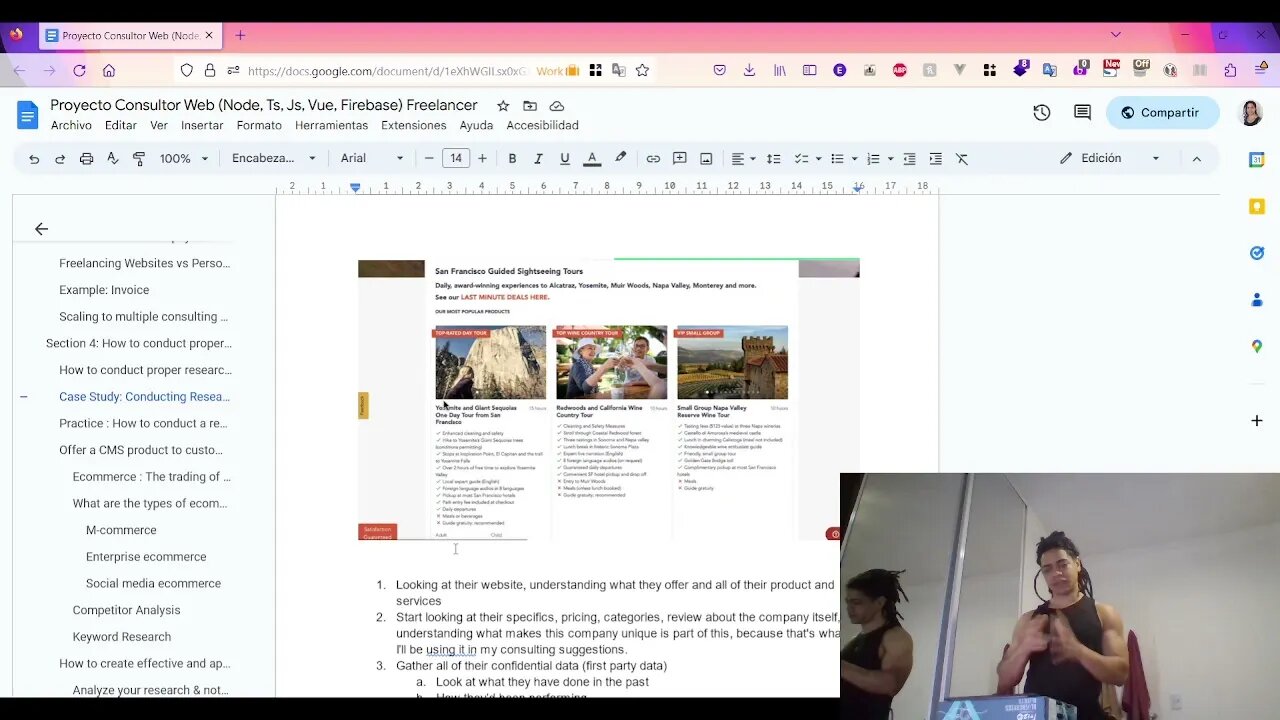This screenshot has height=720, width=1280.
Task: Decrease font size with minus
Action: pyautogui.click(x=429, y=159)
